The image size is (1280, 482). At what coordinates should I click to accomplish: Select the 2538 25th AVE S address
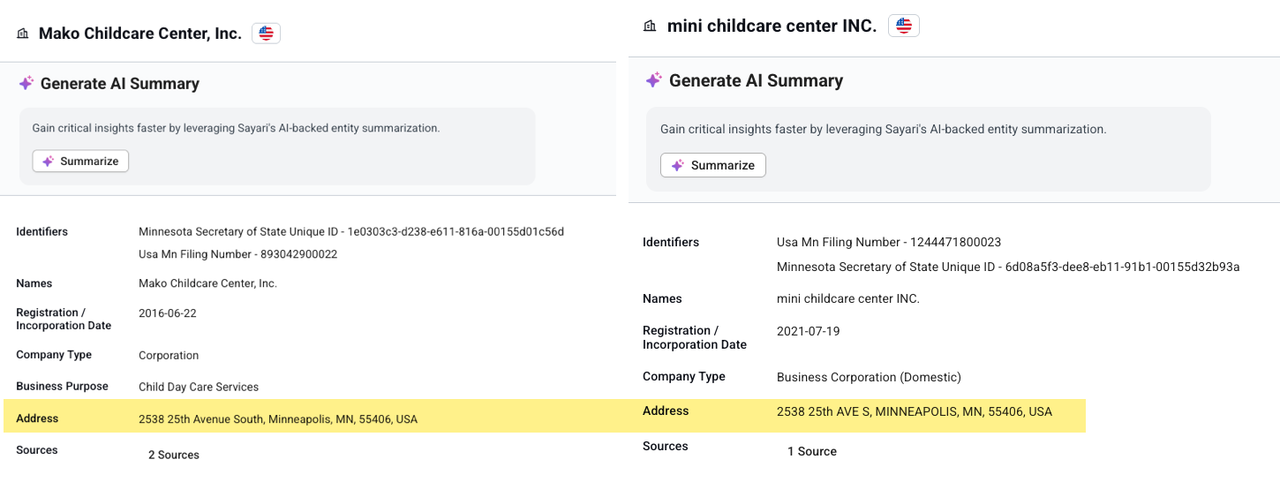coord(914,411)
